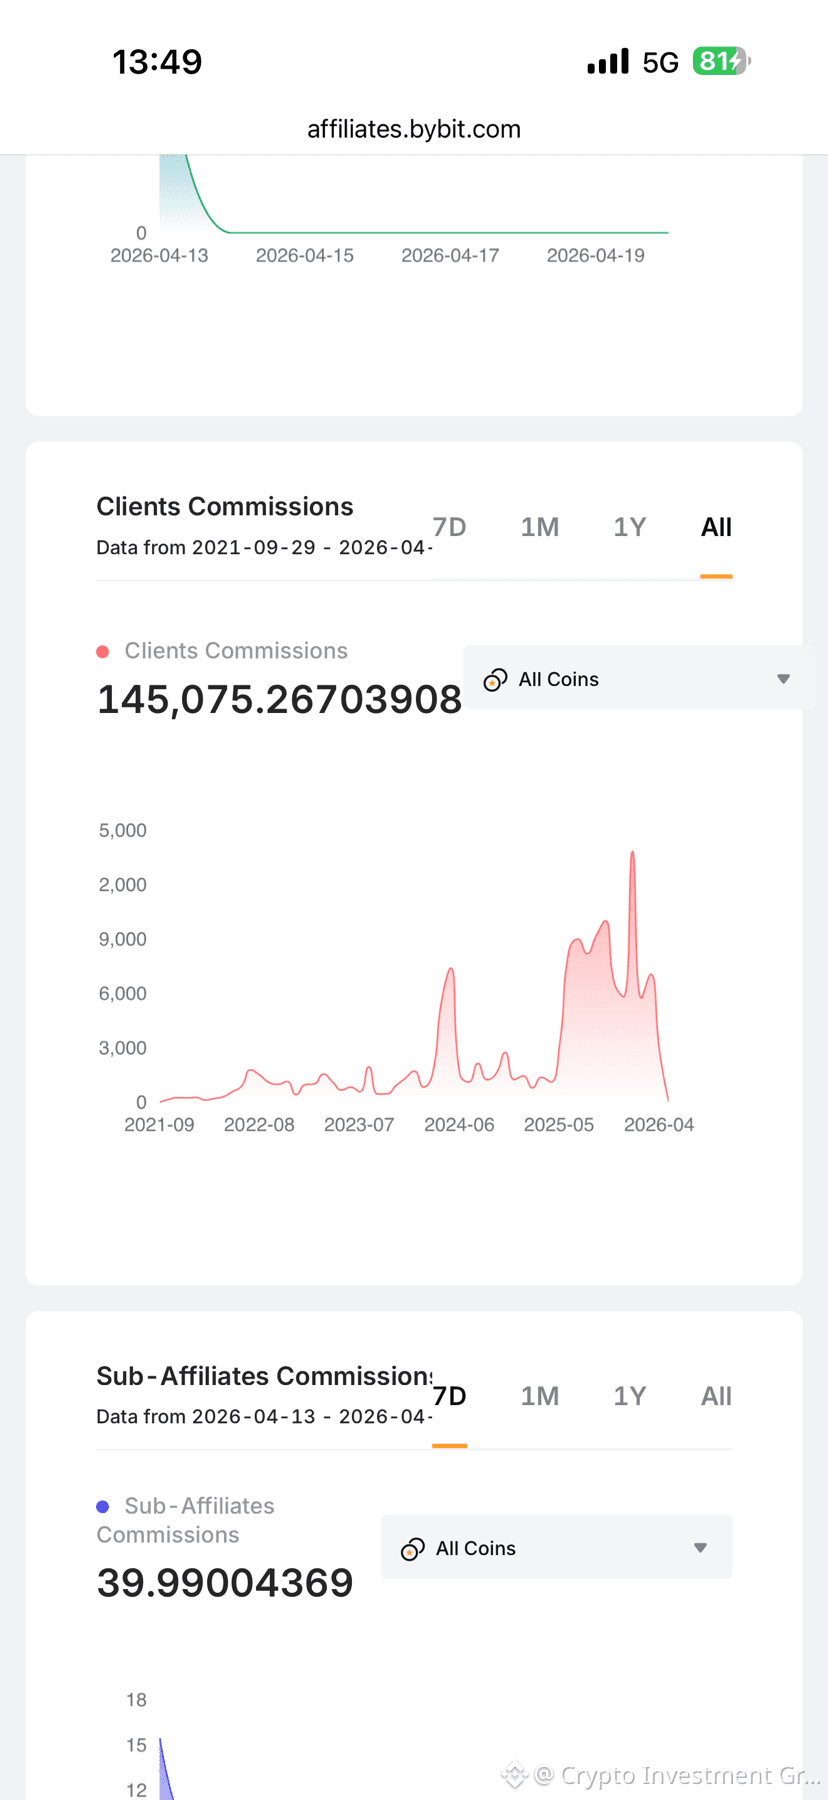Open Sub-Affiliates All Coins dropdown
828x1800 pixels.
point(556,1547)
